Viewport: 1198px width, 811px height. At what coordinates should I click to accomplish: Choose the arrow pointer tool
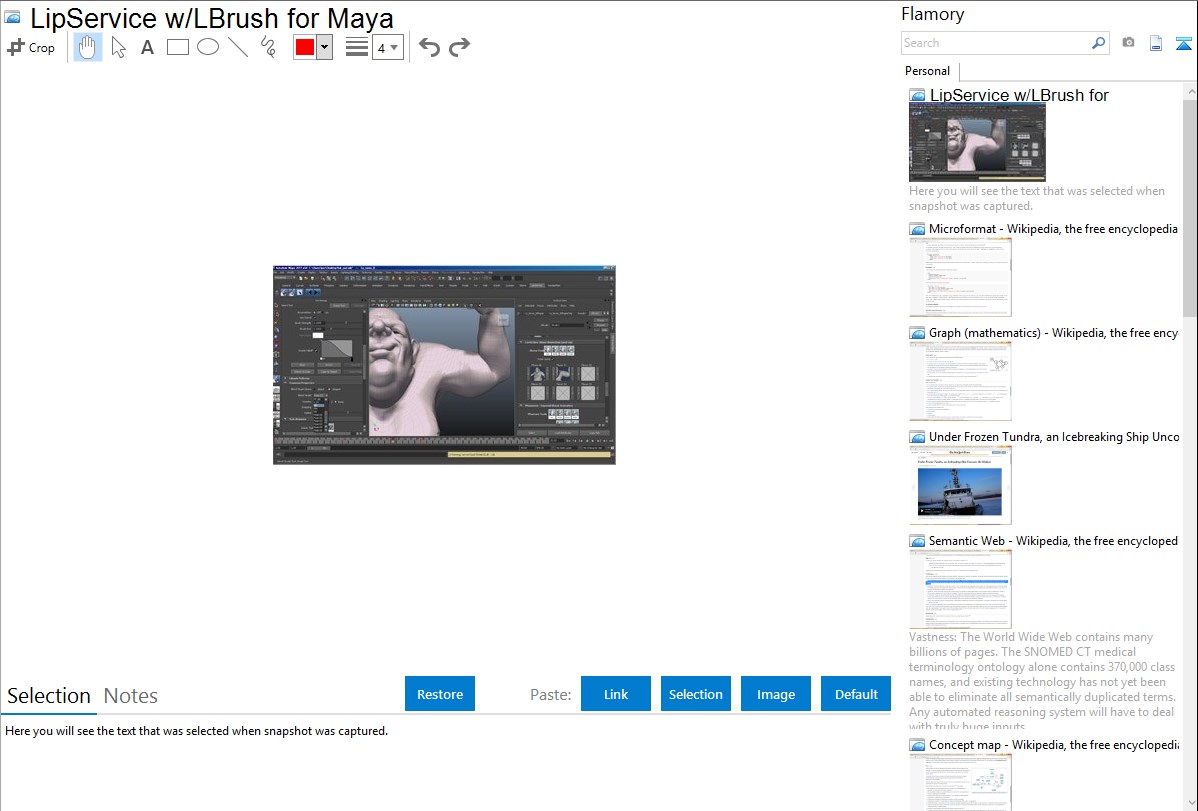(x=118, y=47)
